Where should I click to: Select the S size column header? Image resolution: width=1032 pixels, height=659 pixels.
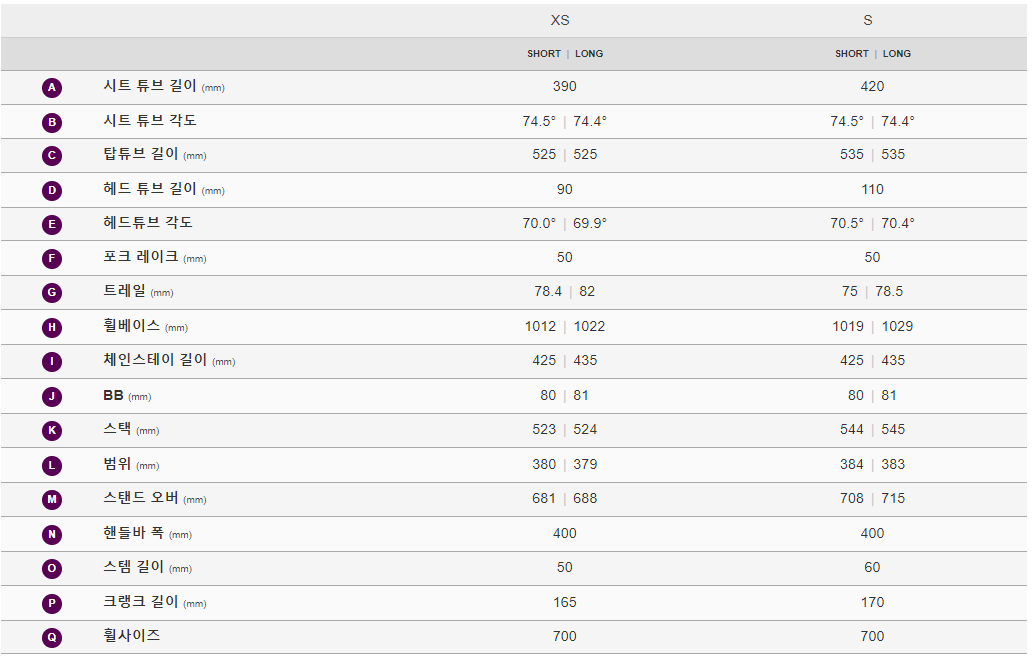(x=868, y=20)
